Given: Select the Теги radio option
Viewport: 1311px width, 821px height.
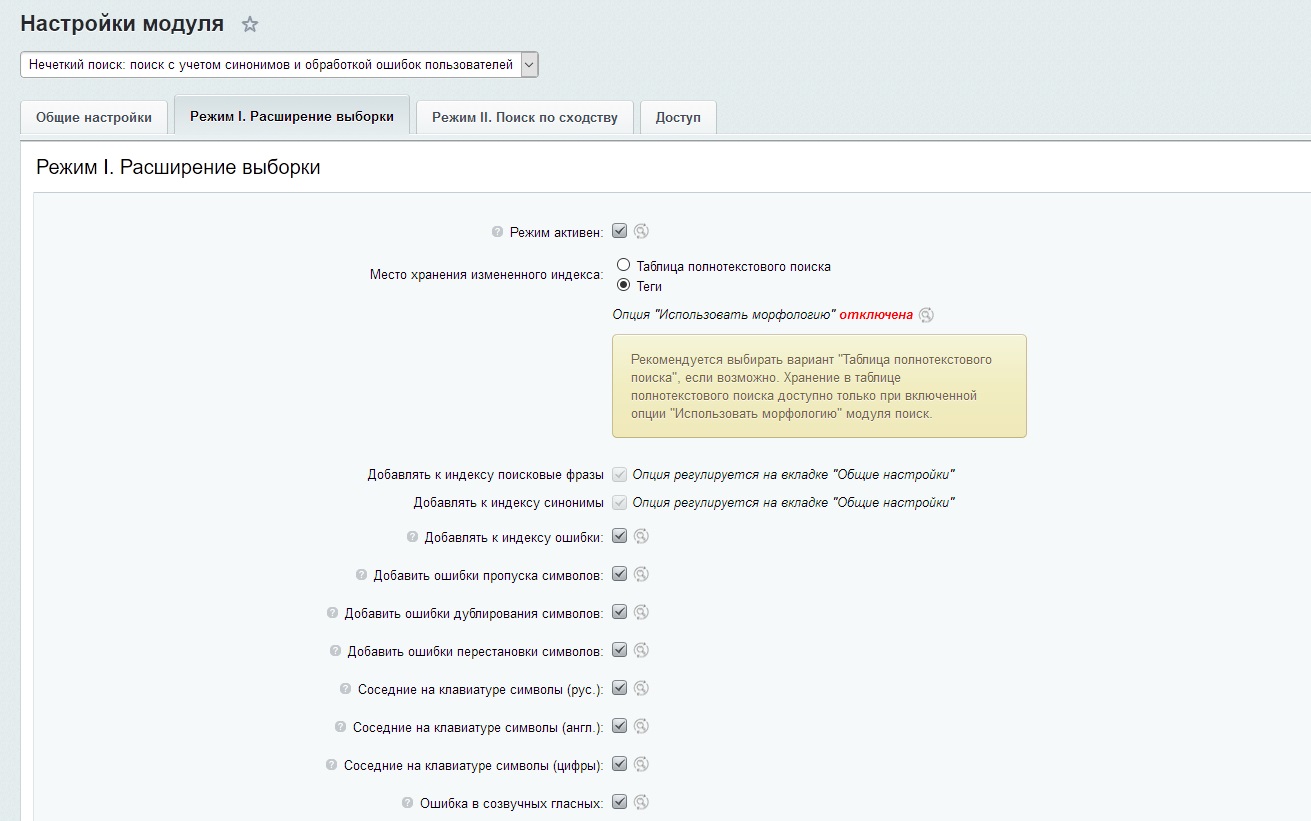Looking at the screenshot, I should 624,285.
